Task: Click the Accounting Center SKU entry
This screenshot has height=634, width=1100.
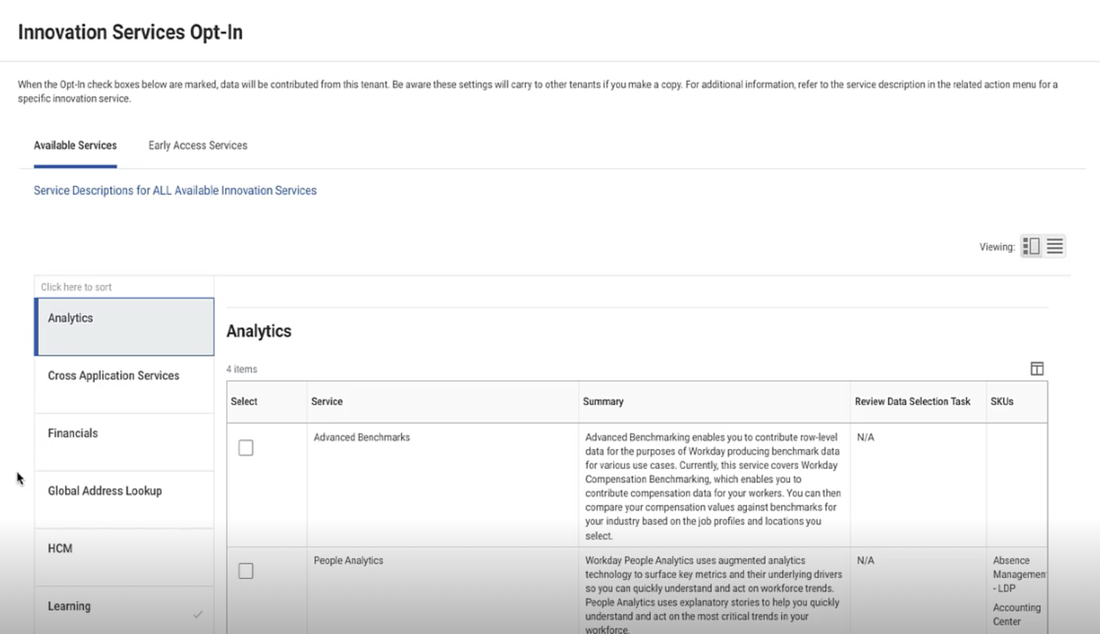Action: (x=1017, y=614)
